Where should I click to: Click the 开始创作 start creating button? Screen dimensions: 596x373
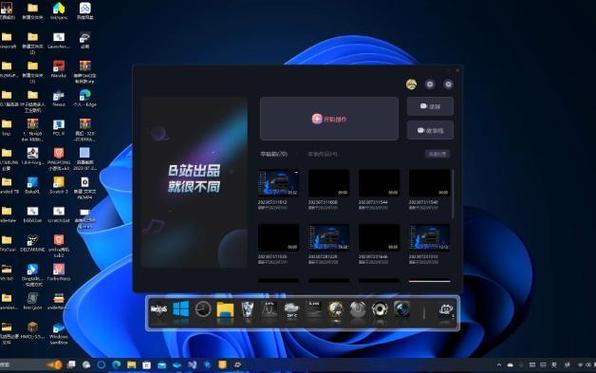(329, 119)
